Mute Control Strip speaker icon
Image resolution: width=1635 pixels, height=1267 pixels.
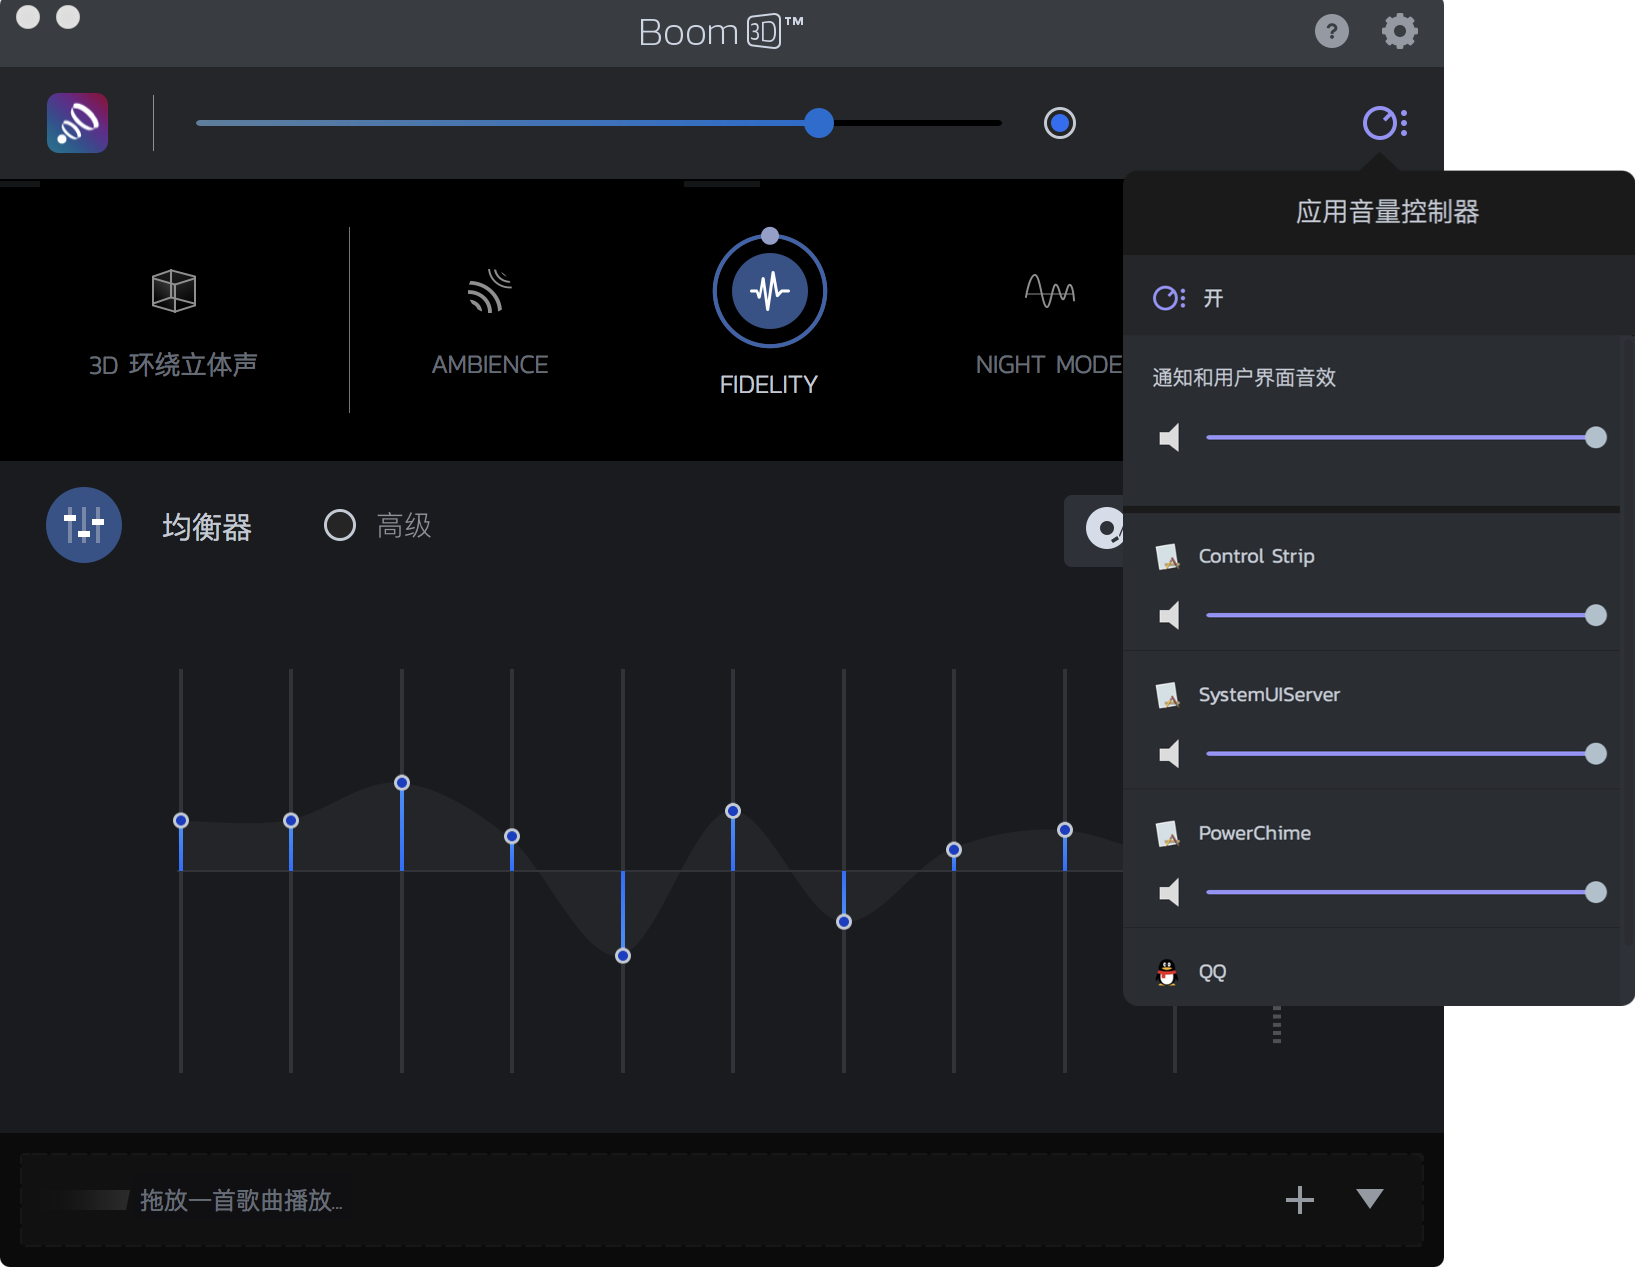pyautogui.click(x=1169, y=615)
